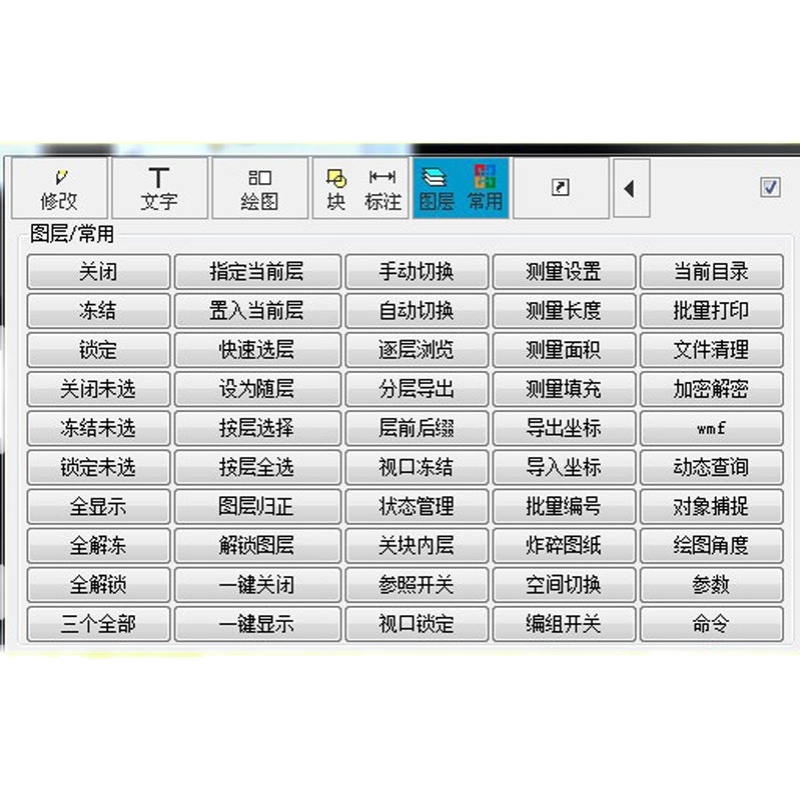Image resolution: width=800 pixels, height=800 pixels.
Task: Switch to the 图层 (Layer) icon tab
Action: tap(436, 188)
